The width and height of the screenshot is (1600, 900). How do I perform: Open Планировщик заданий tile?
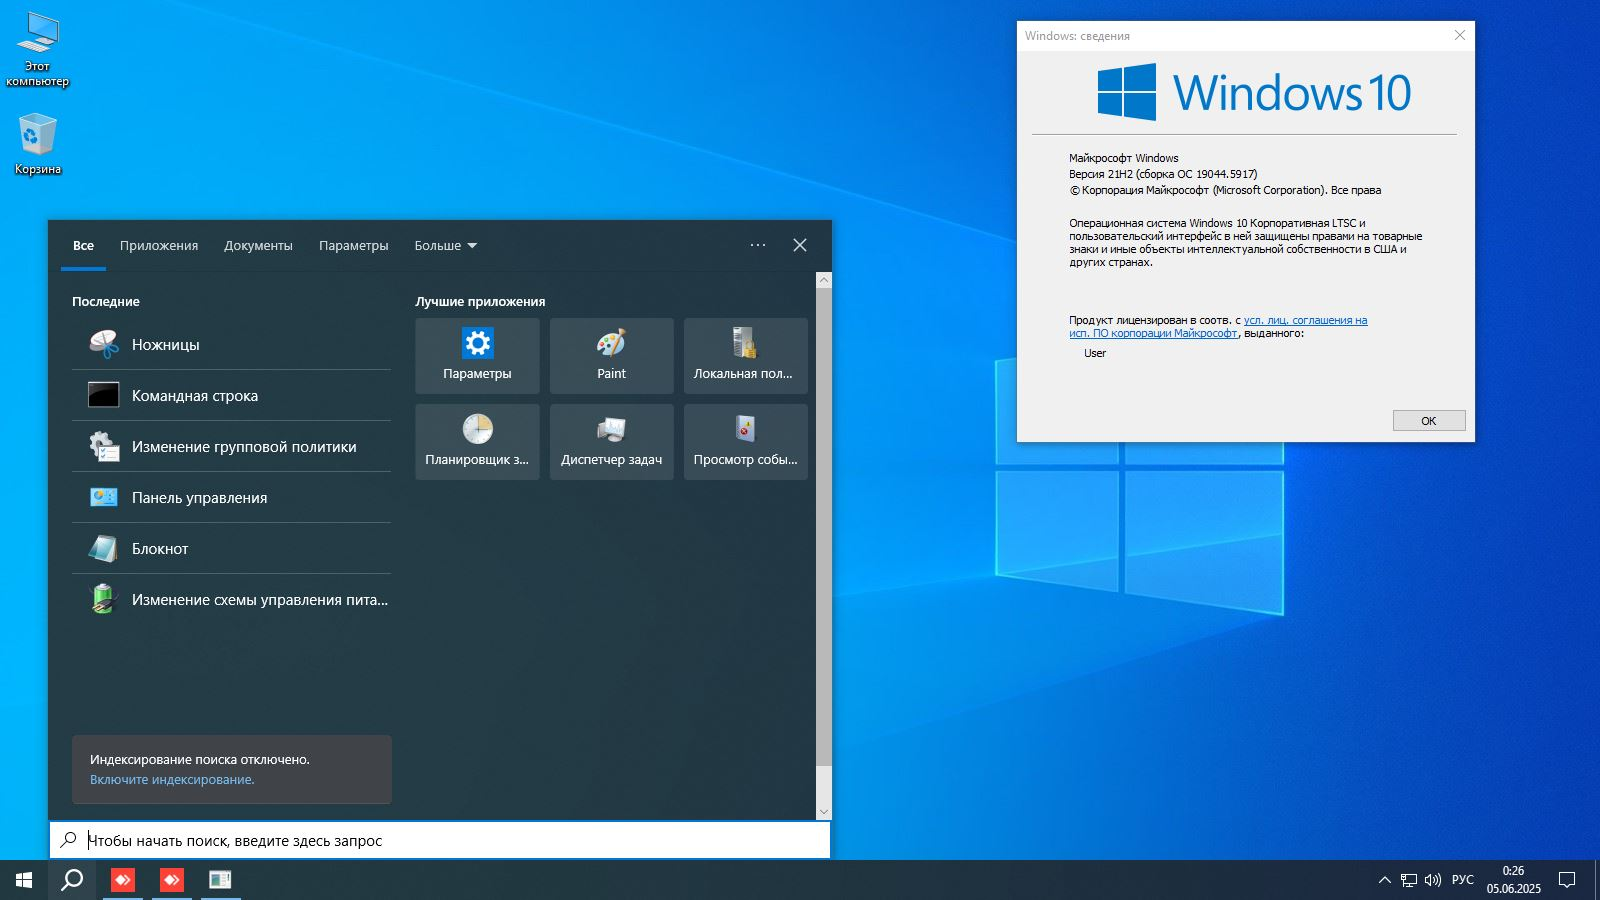[477, 441]
